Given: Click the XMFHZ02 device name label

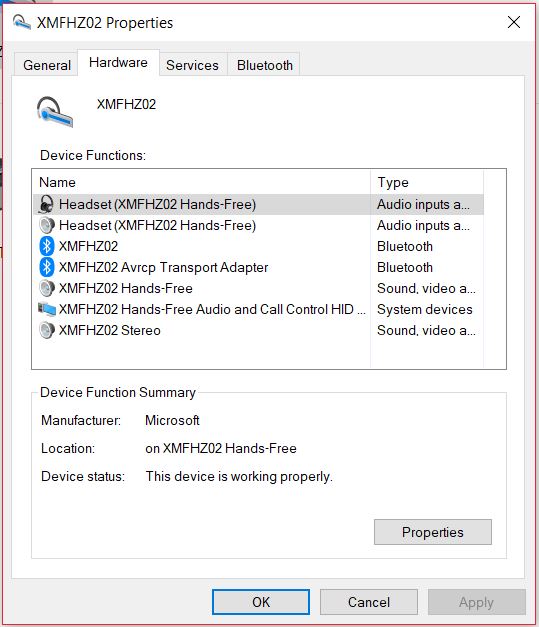Looking at the screenshot, I should coord(126,104).
